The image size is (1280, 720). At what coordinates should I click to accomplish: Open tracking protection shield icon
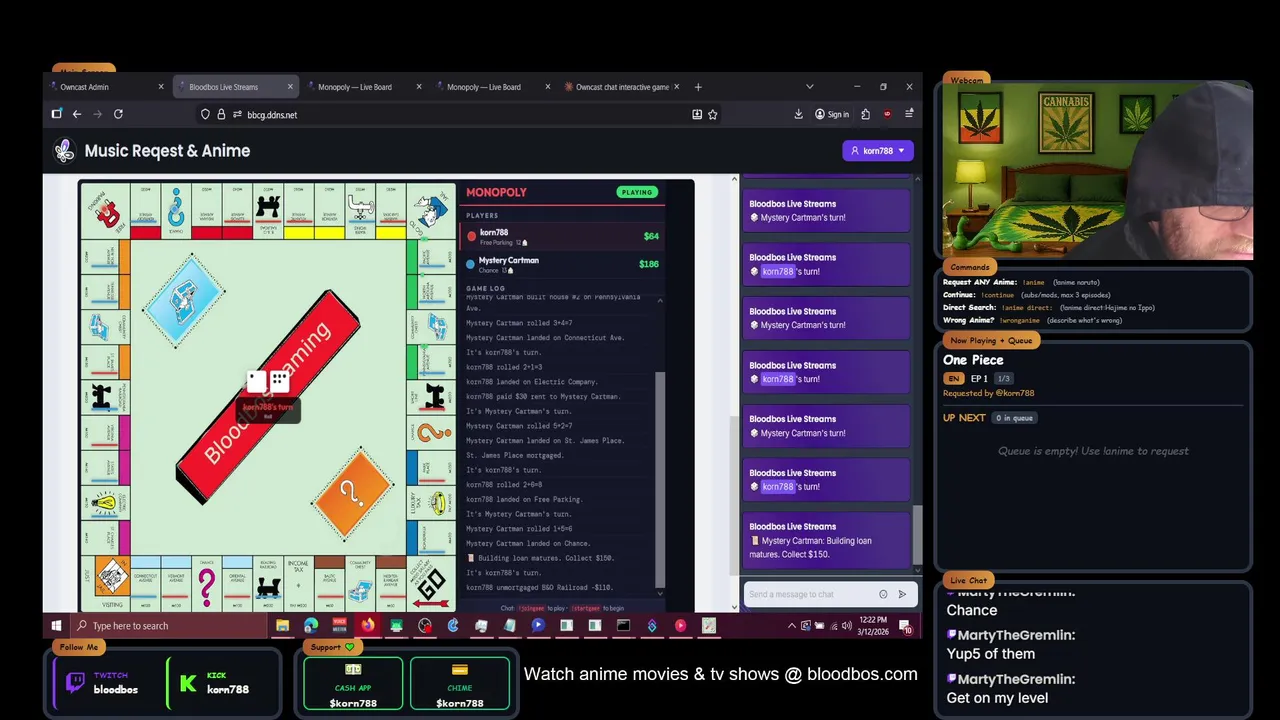pyautogui.click(x=206, y=114)
